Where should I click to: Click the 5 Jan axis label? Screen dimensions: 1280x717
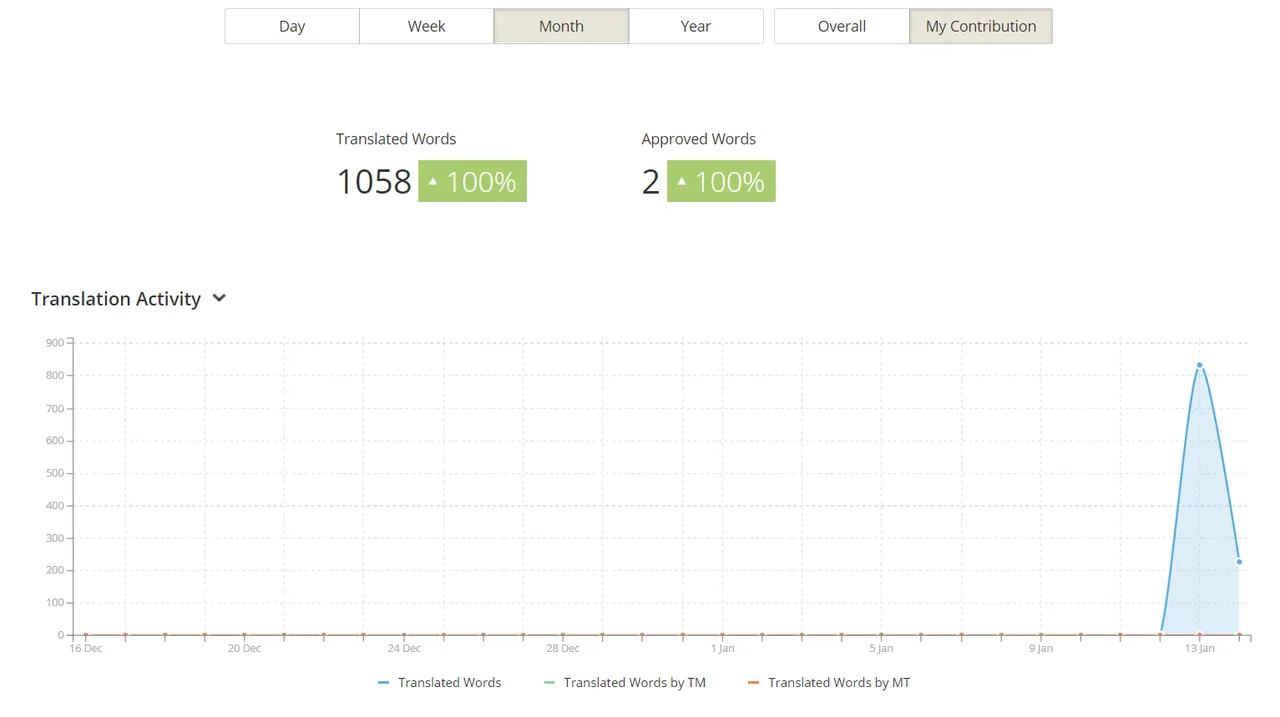[x=881, y=648]
